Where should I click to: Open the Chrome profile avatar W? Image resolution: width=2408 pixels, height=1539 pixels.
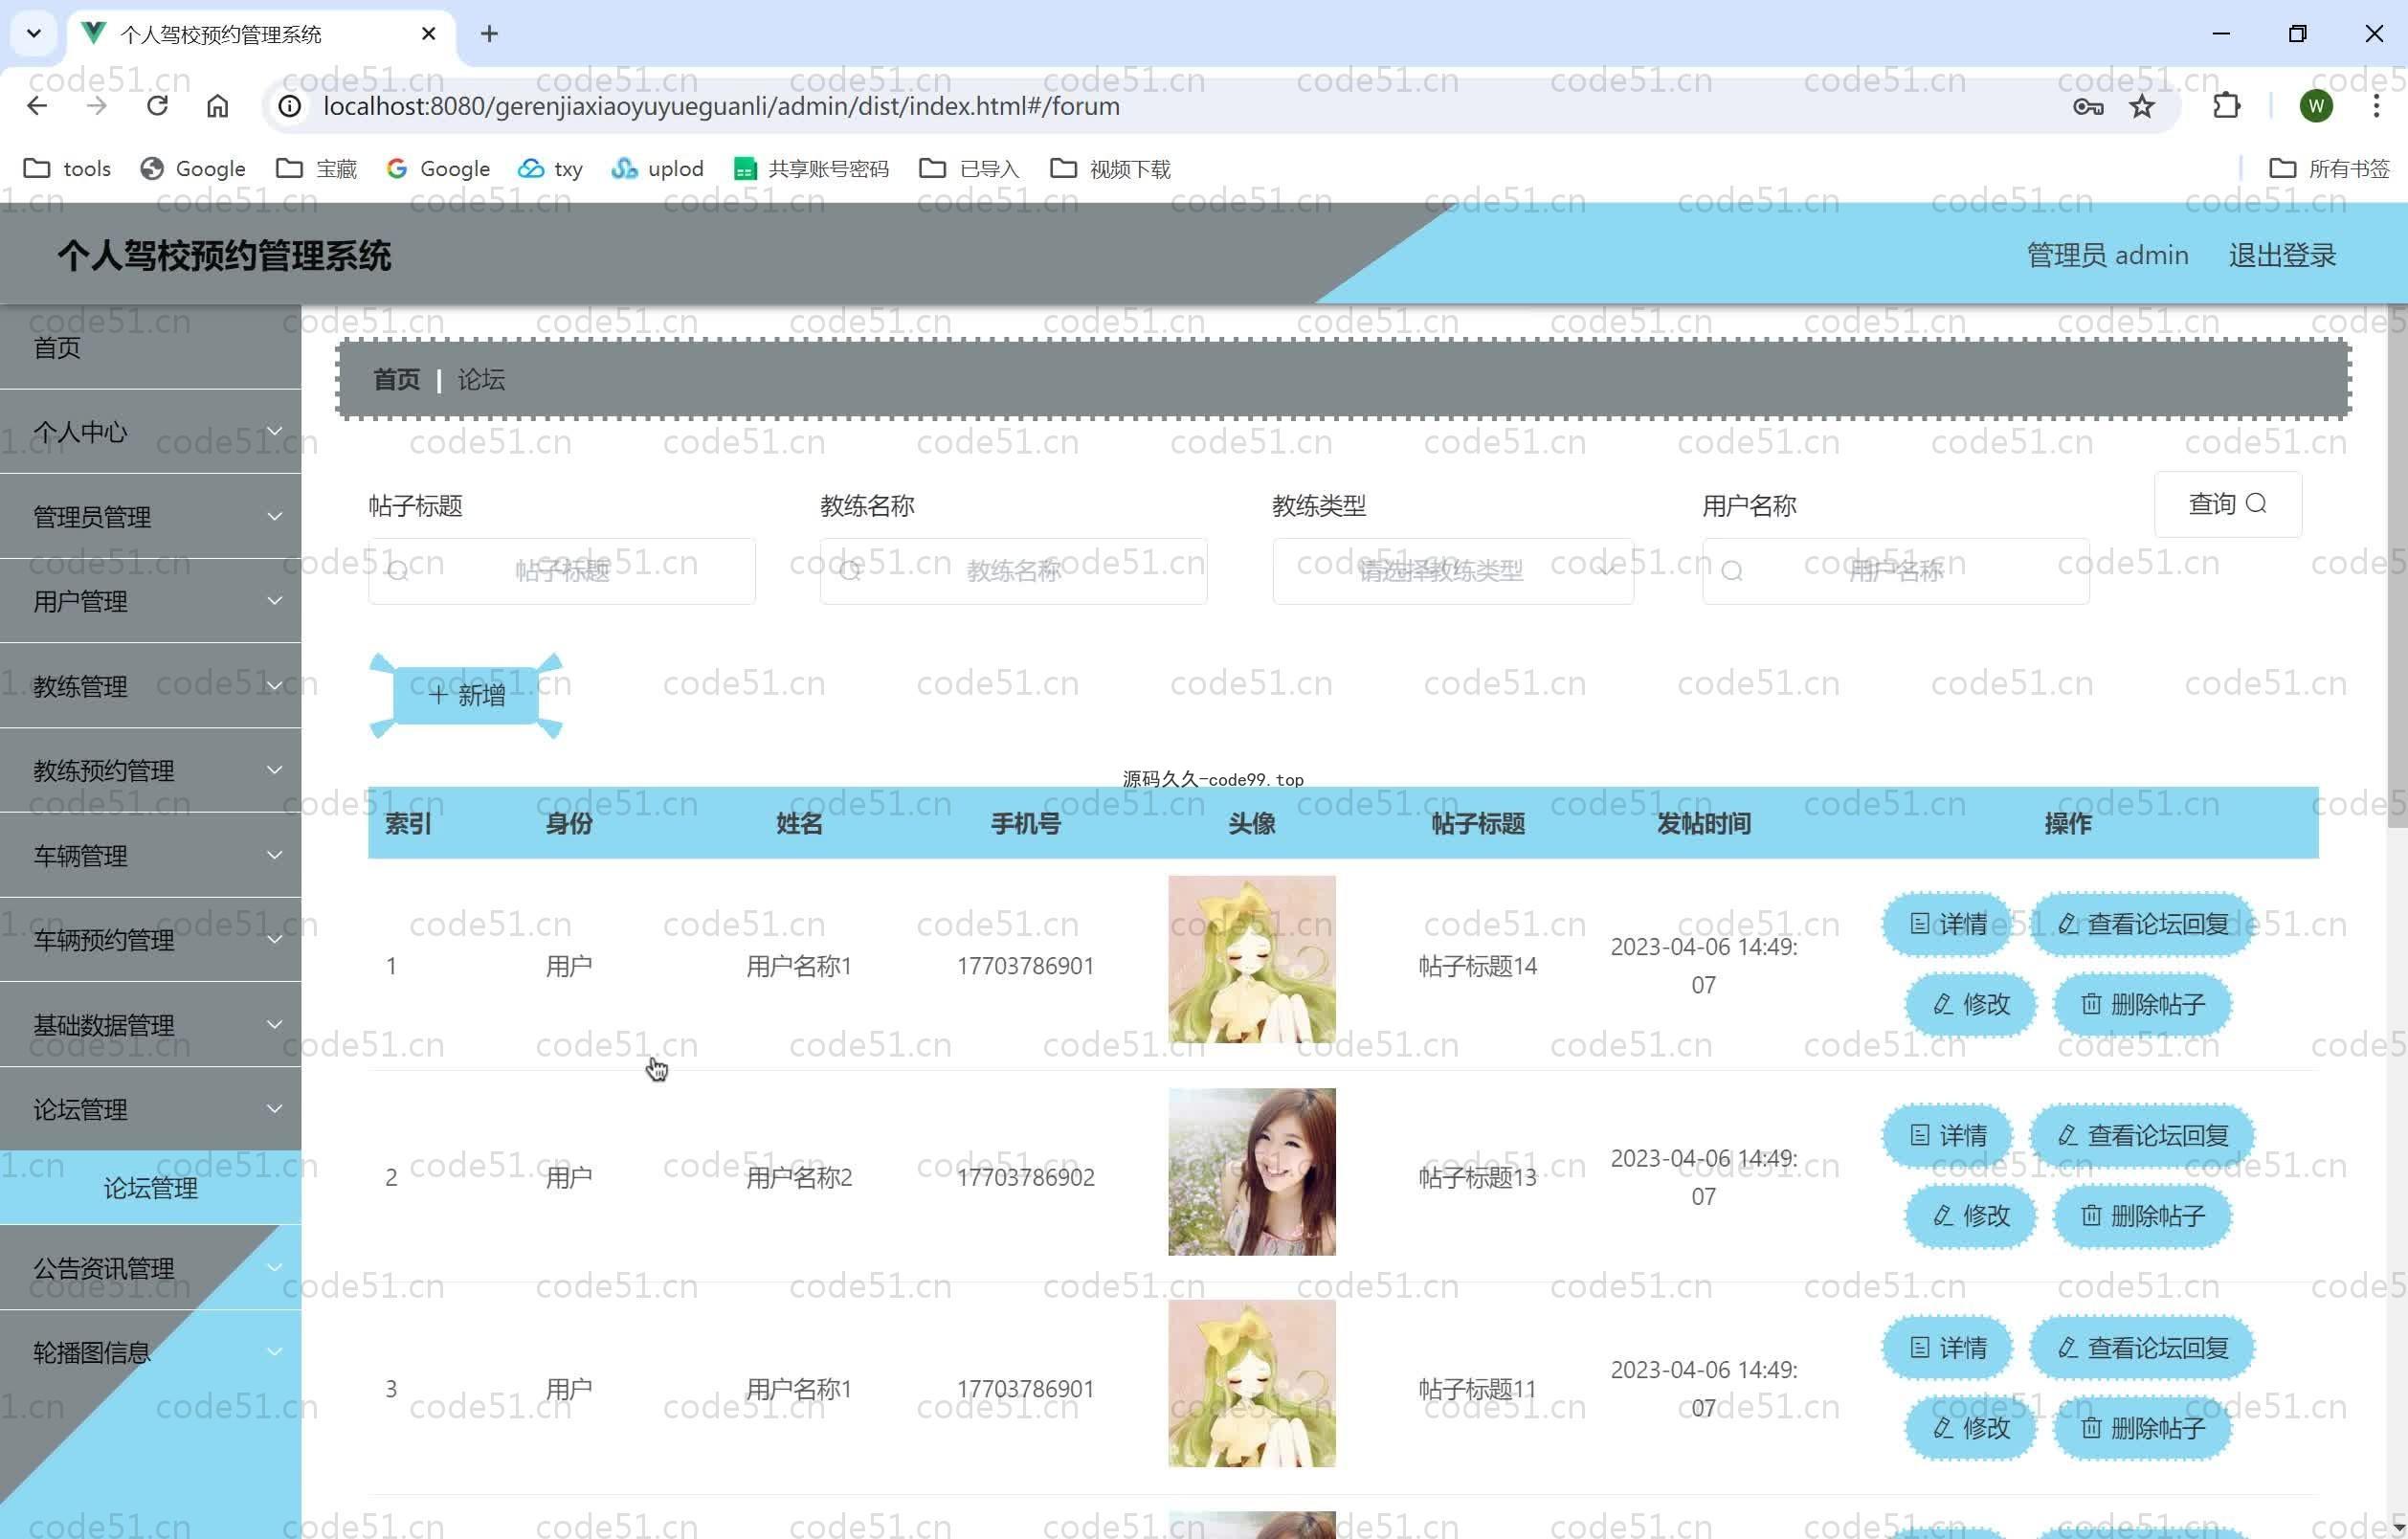point(2316,106)
